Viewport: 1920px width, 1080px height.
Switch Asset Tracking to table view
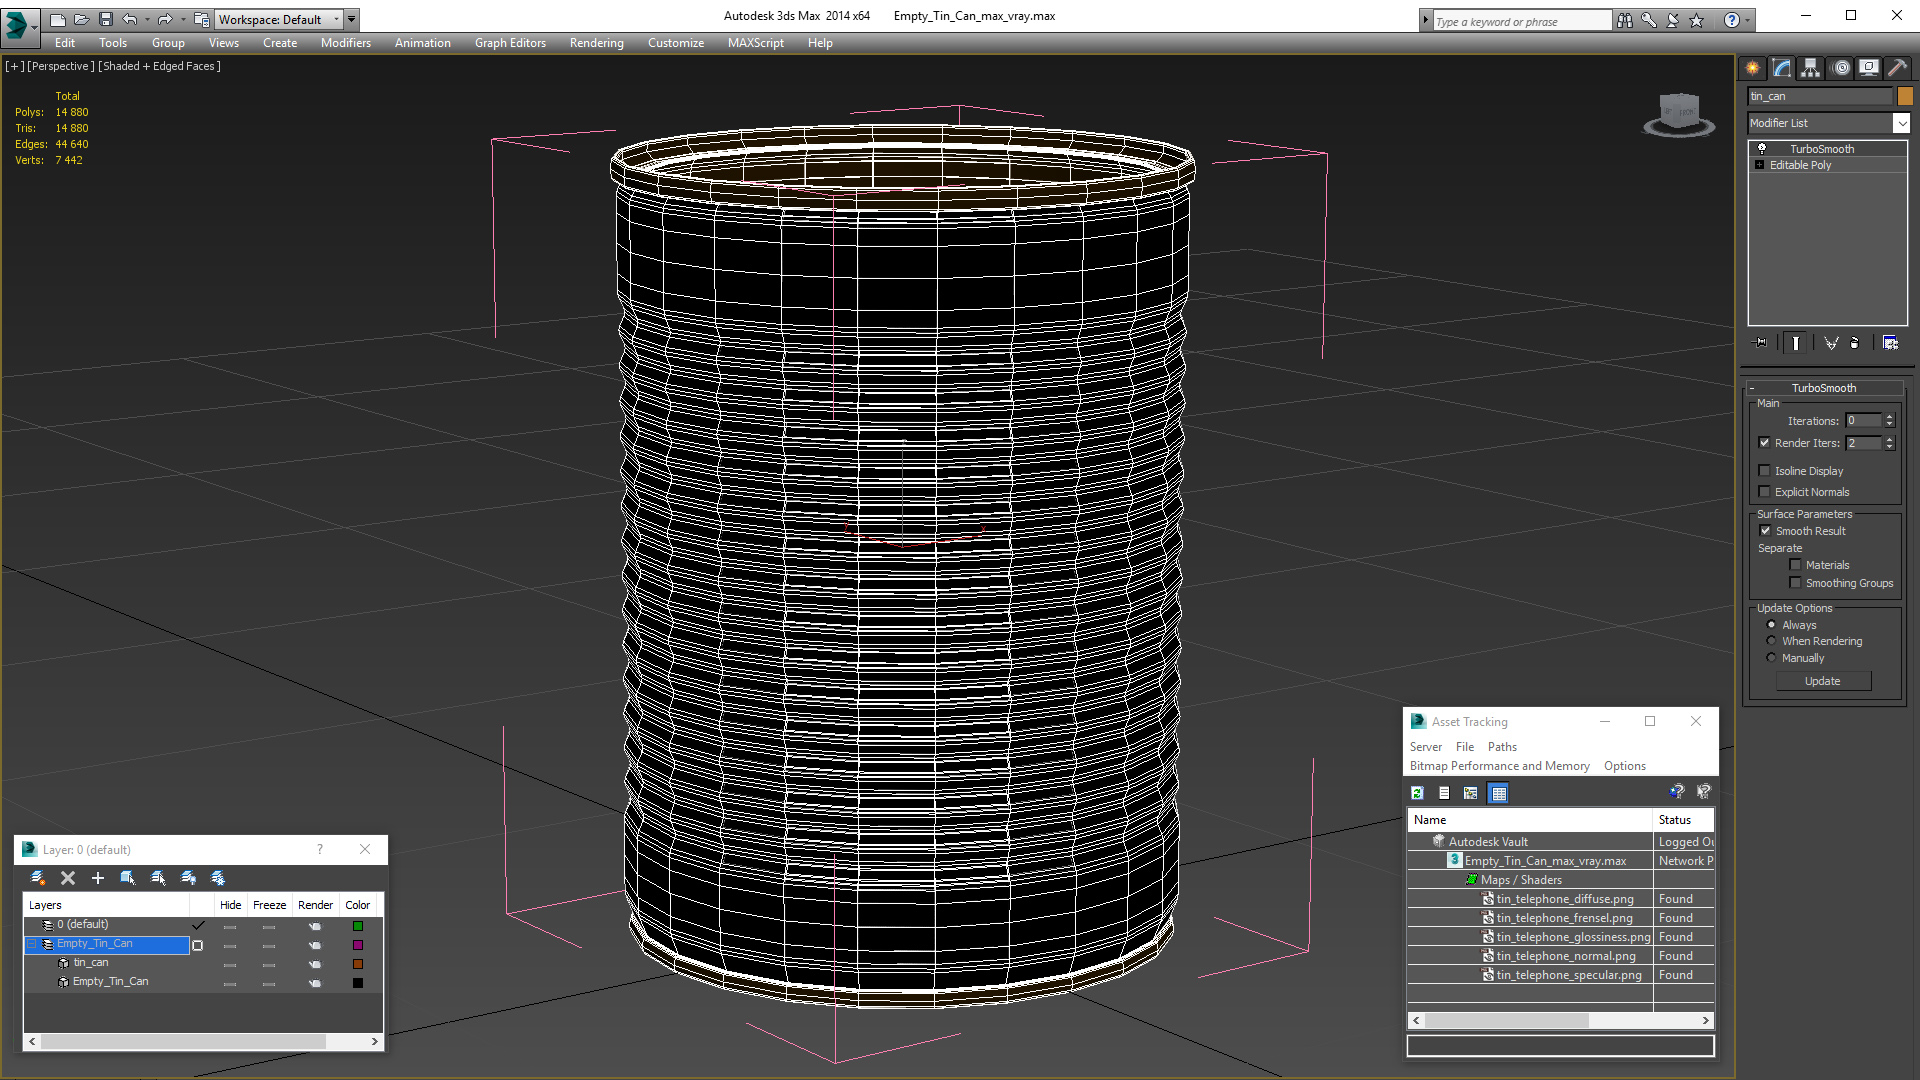coord(1498,793)
